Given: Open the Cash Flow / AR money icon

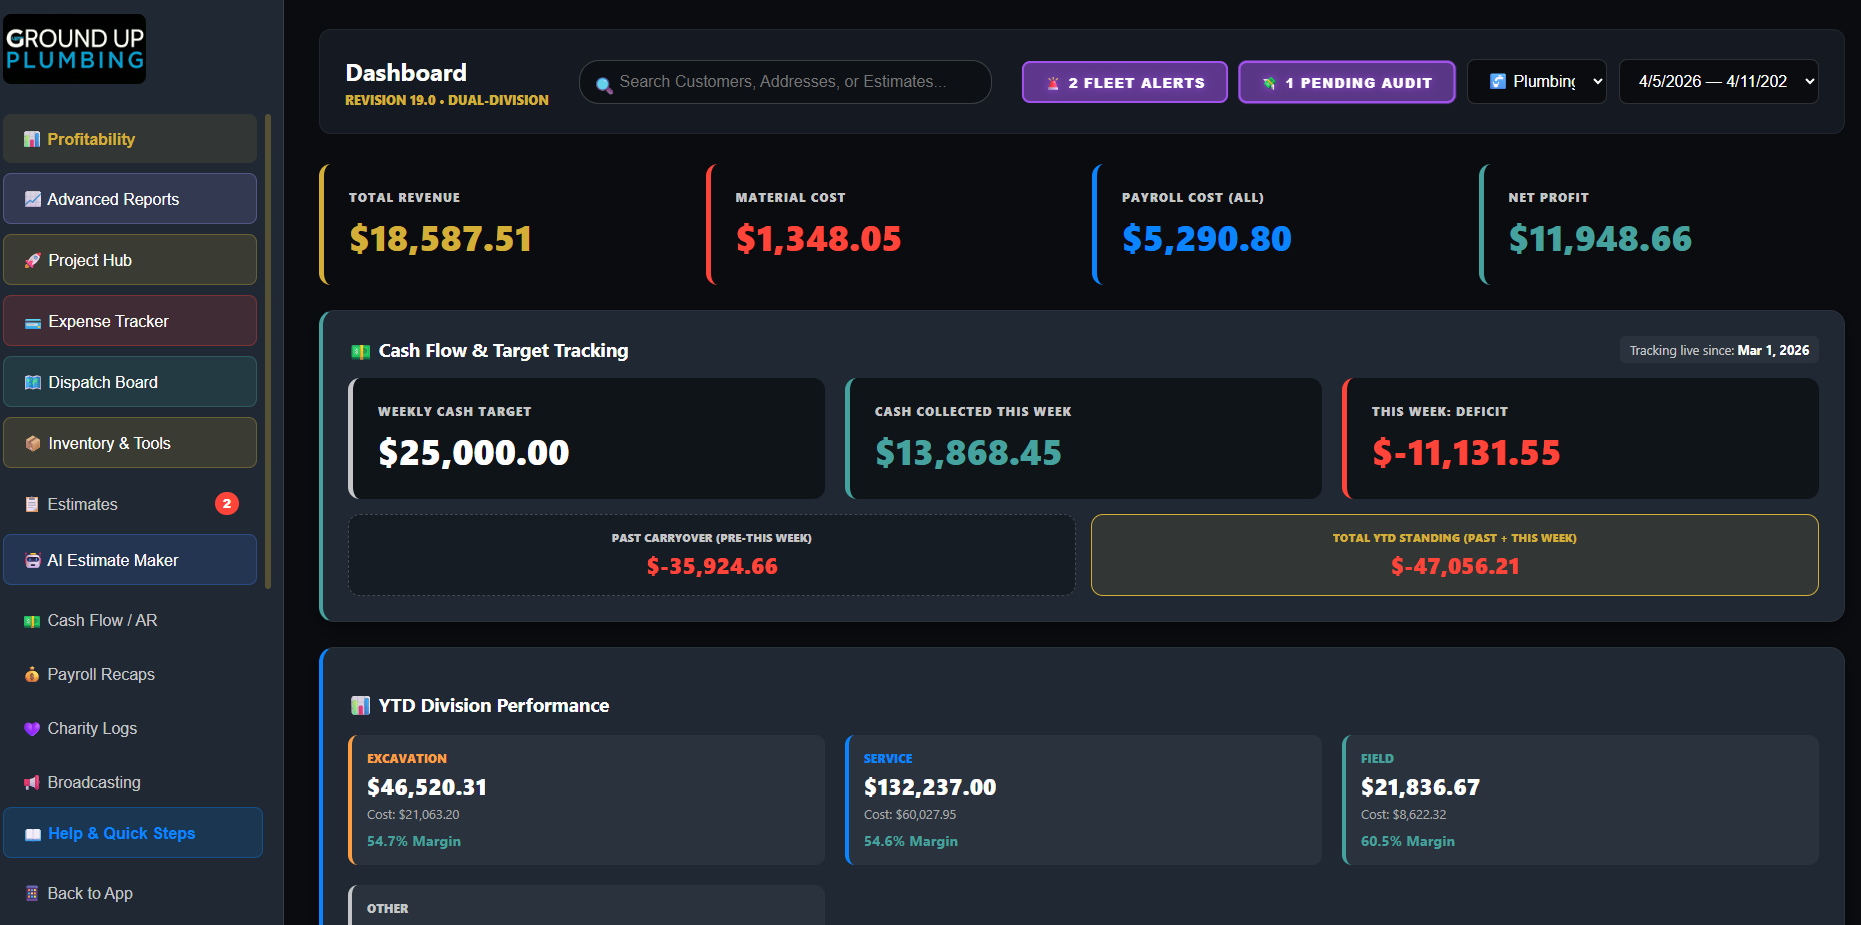Looking at the screenshot, I should coord(31,620).
